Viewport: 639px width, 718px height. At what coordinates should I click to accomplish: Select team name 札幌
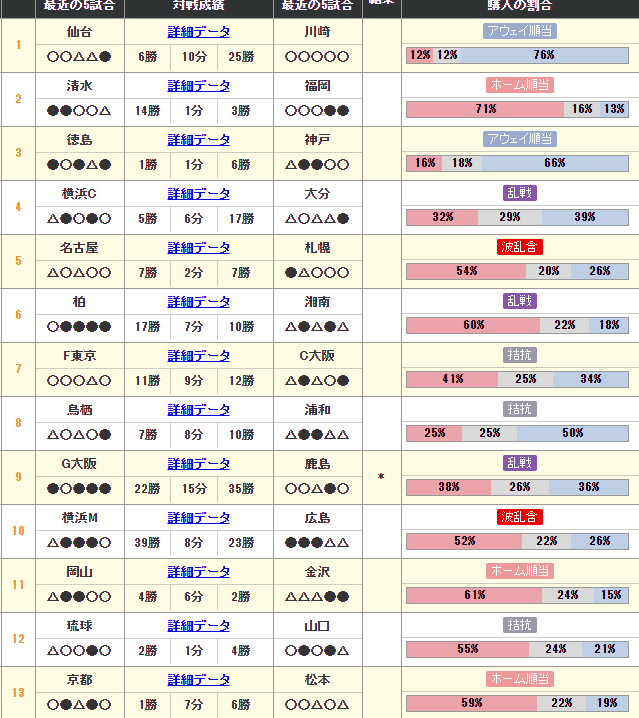coord(317,248)
